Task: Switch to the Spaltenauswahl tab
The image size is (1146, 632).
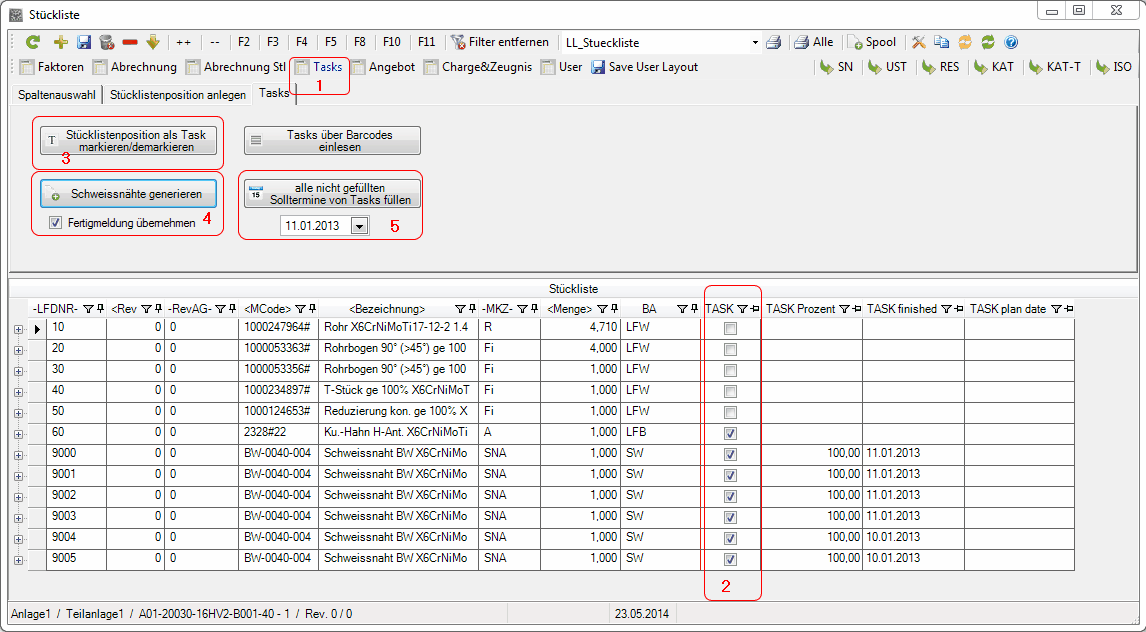Action: pos(57,94)
